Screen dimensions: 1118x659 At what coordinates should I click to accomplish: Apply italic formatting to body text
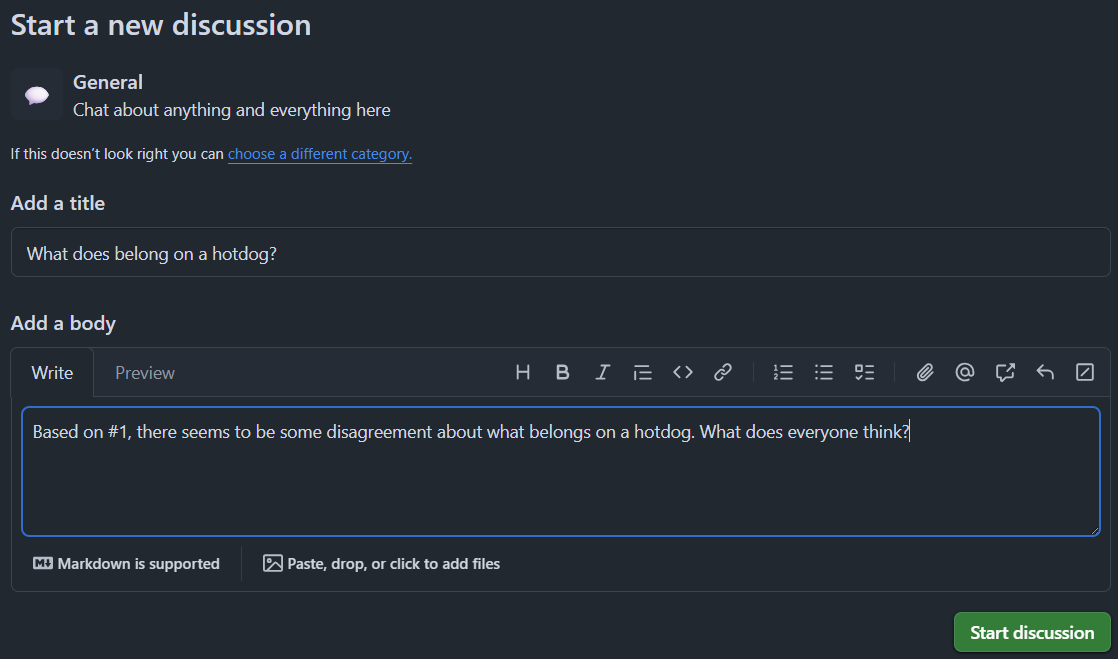click(602, 372)
